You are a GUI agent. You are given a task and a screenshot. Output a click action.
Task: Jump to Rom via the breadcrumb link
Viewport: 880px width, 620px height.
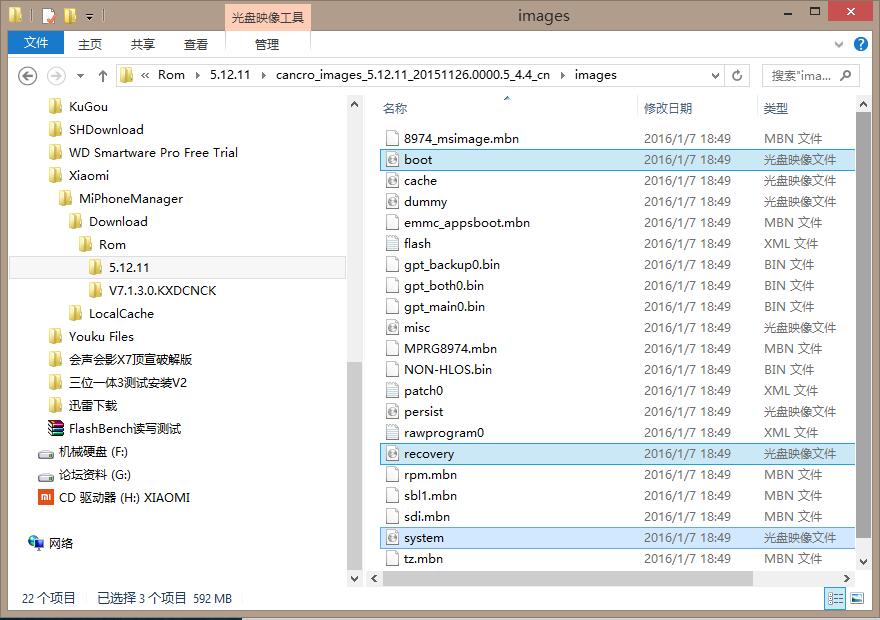pyautogui.click(x=169, y=75)
